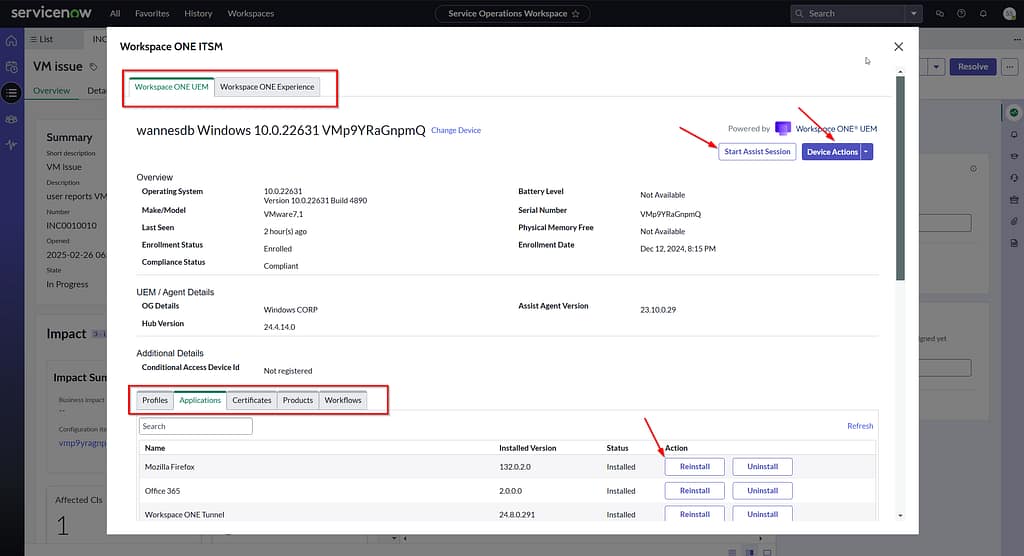Click the Resolve button

(972, 67)
